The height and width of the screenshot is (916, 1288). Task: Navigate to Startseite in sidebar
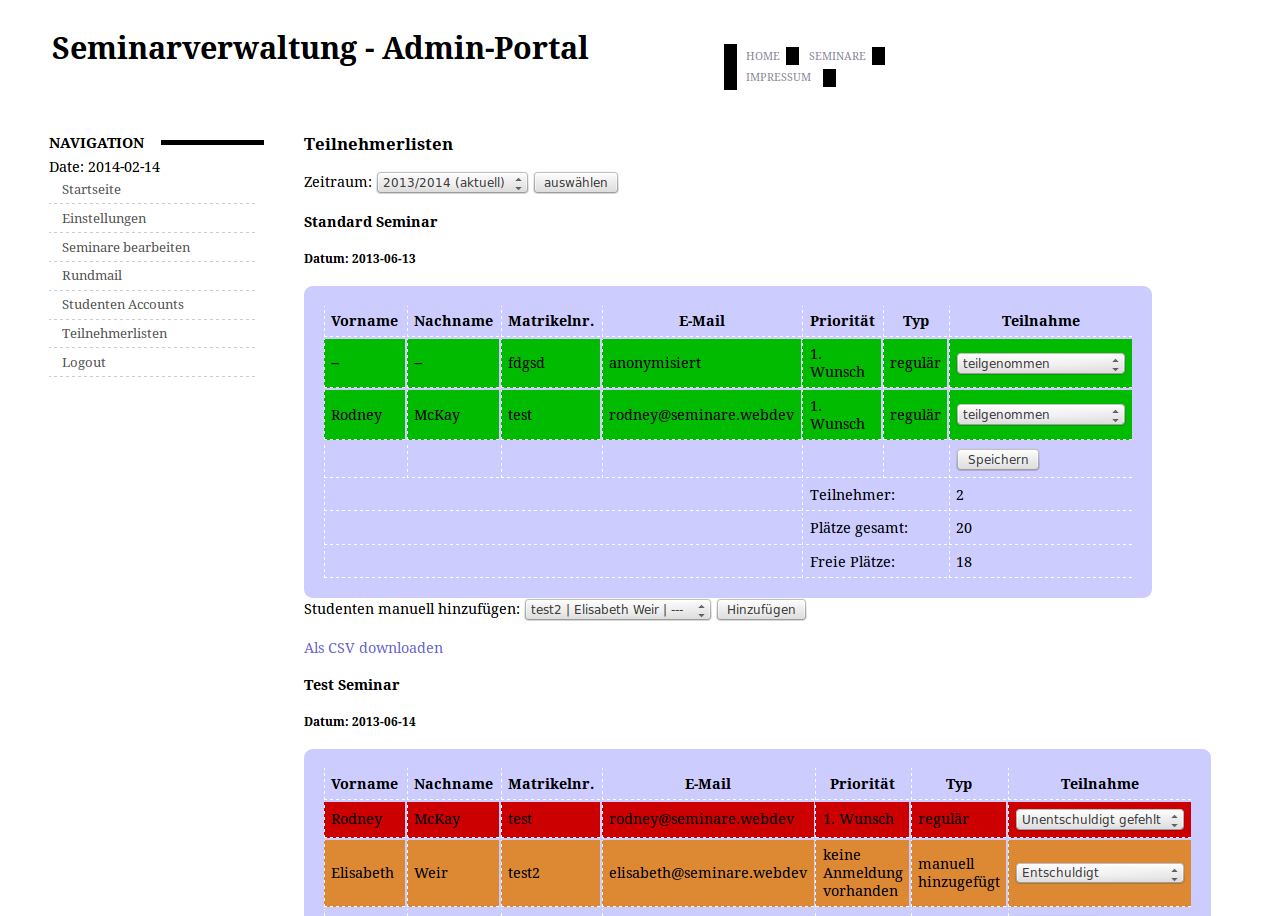coord(91,190)
